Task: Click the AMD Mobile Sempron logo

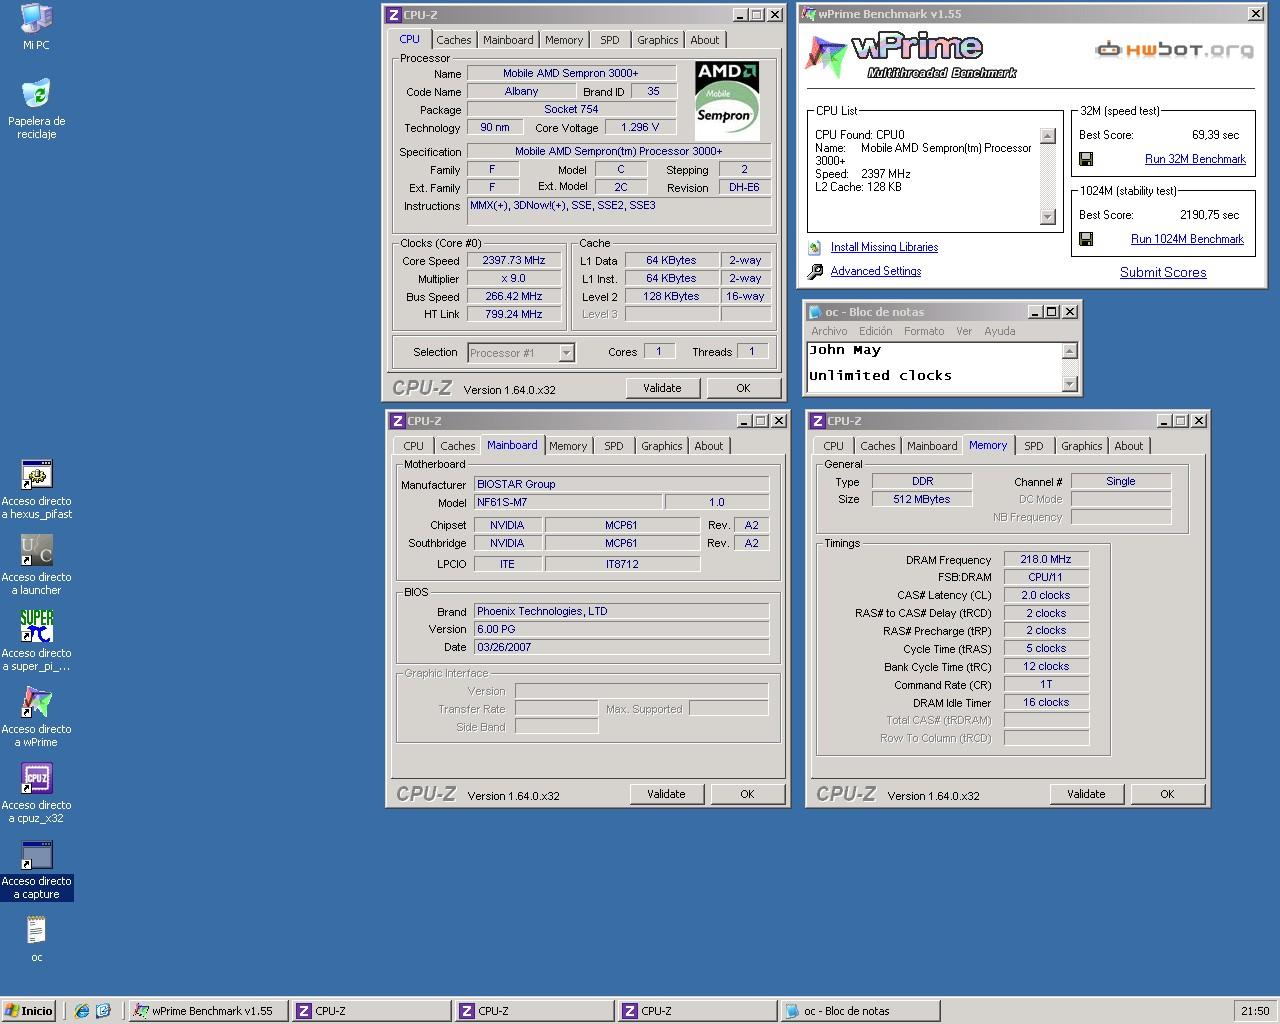Action: point(727,101)
